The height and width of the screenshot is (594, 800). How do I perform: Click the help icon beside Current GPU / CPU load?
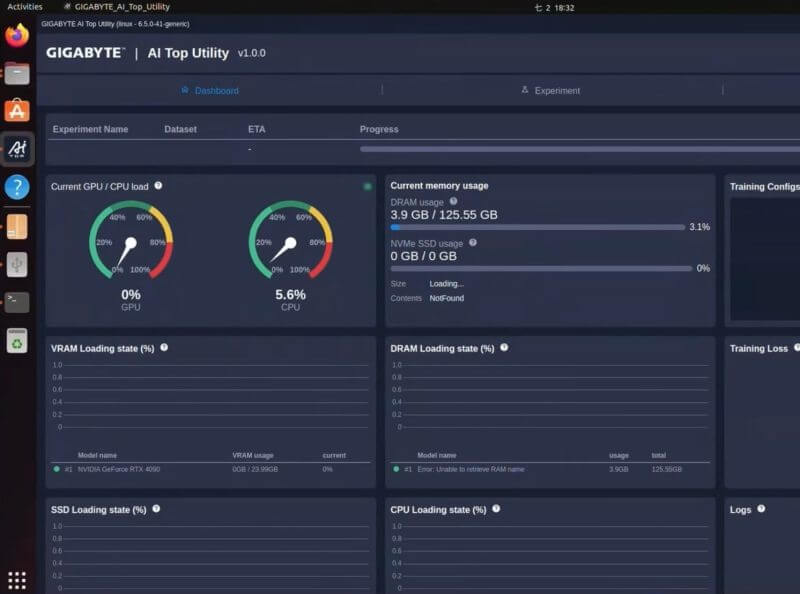[158, 186]
